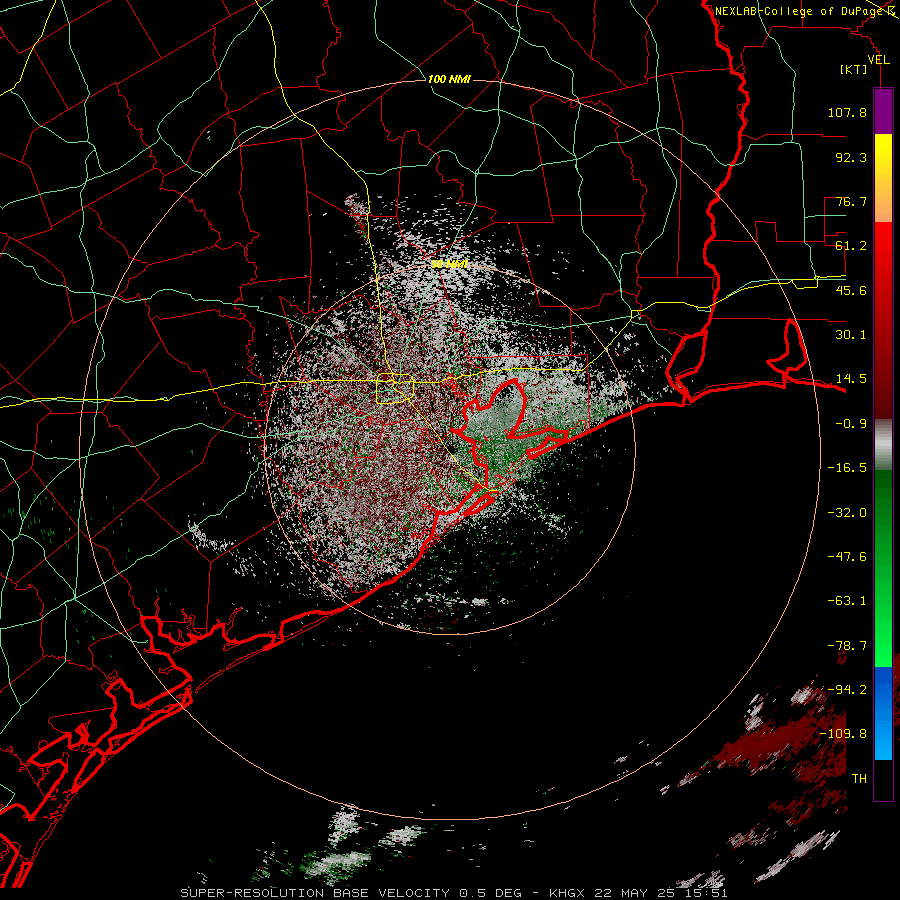The height and width of the screenshot is (900, 900).
Task: Click the 45.6 velocity scale value
Action: tap(851, 290)
